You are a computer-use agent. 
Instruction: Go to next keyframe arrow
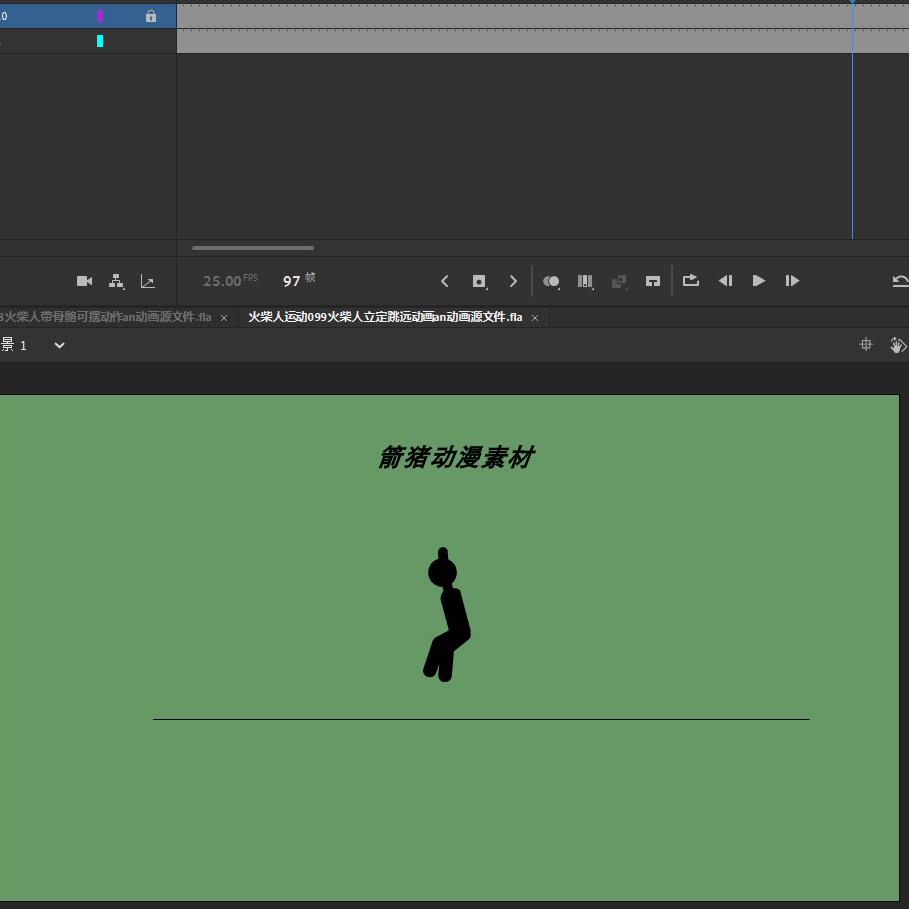[x=513, y=281]
